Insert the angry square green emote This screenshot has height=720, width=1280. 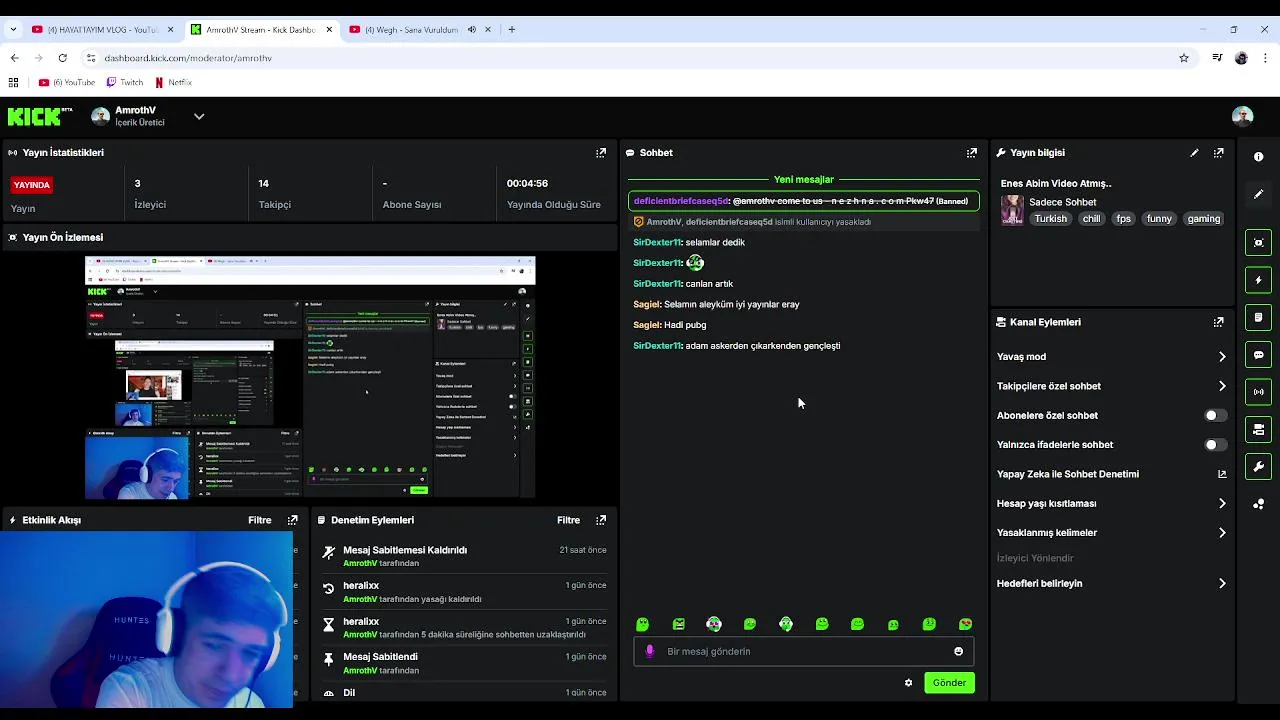pyautogui.click(x=679, y=624)
